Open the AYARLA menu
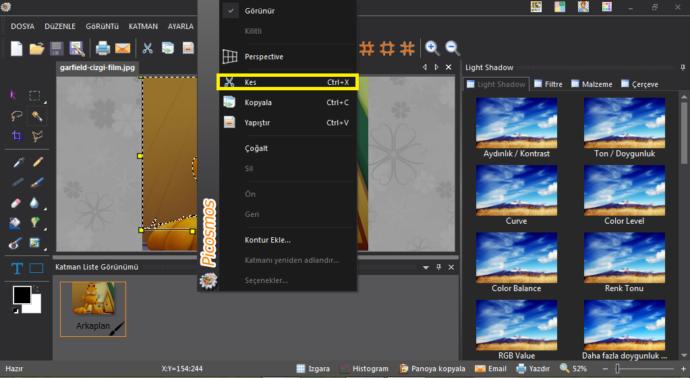Screen dimensions: 690x378 coord(180,26)
